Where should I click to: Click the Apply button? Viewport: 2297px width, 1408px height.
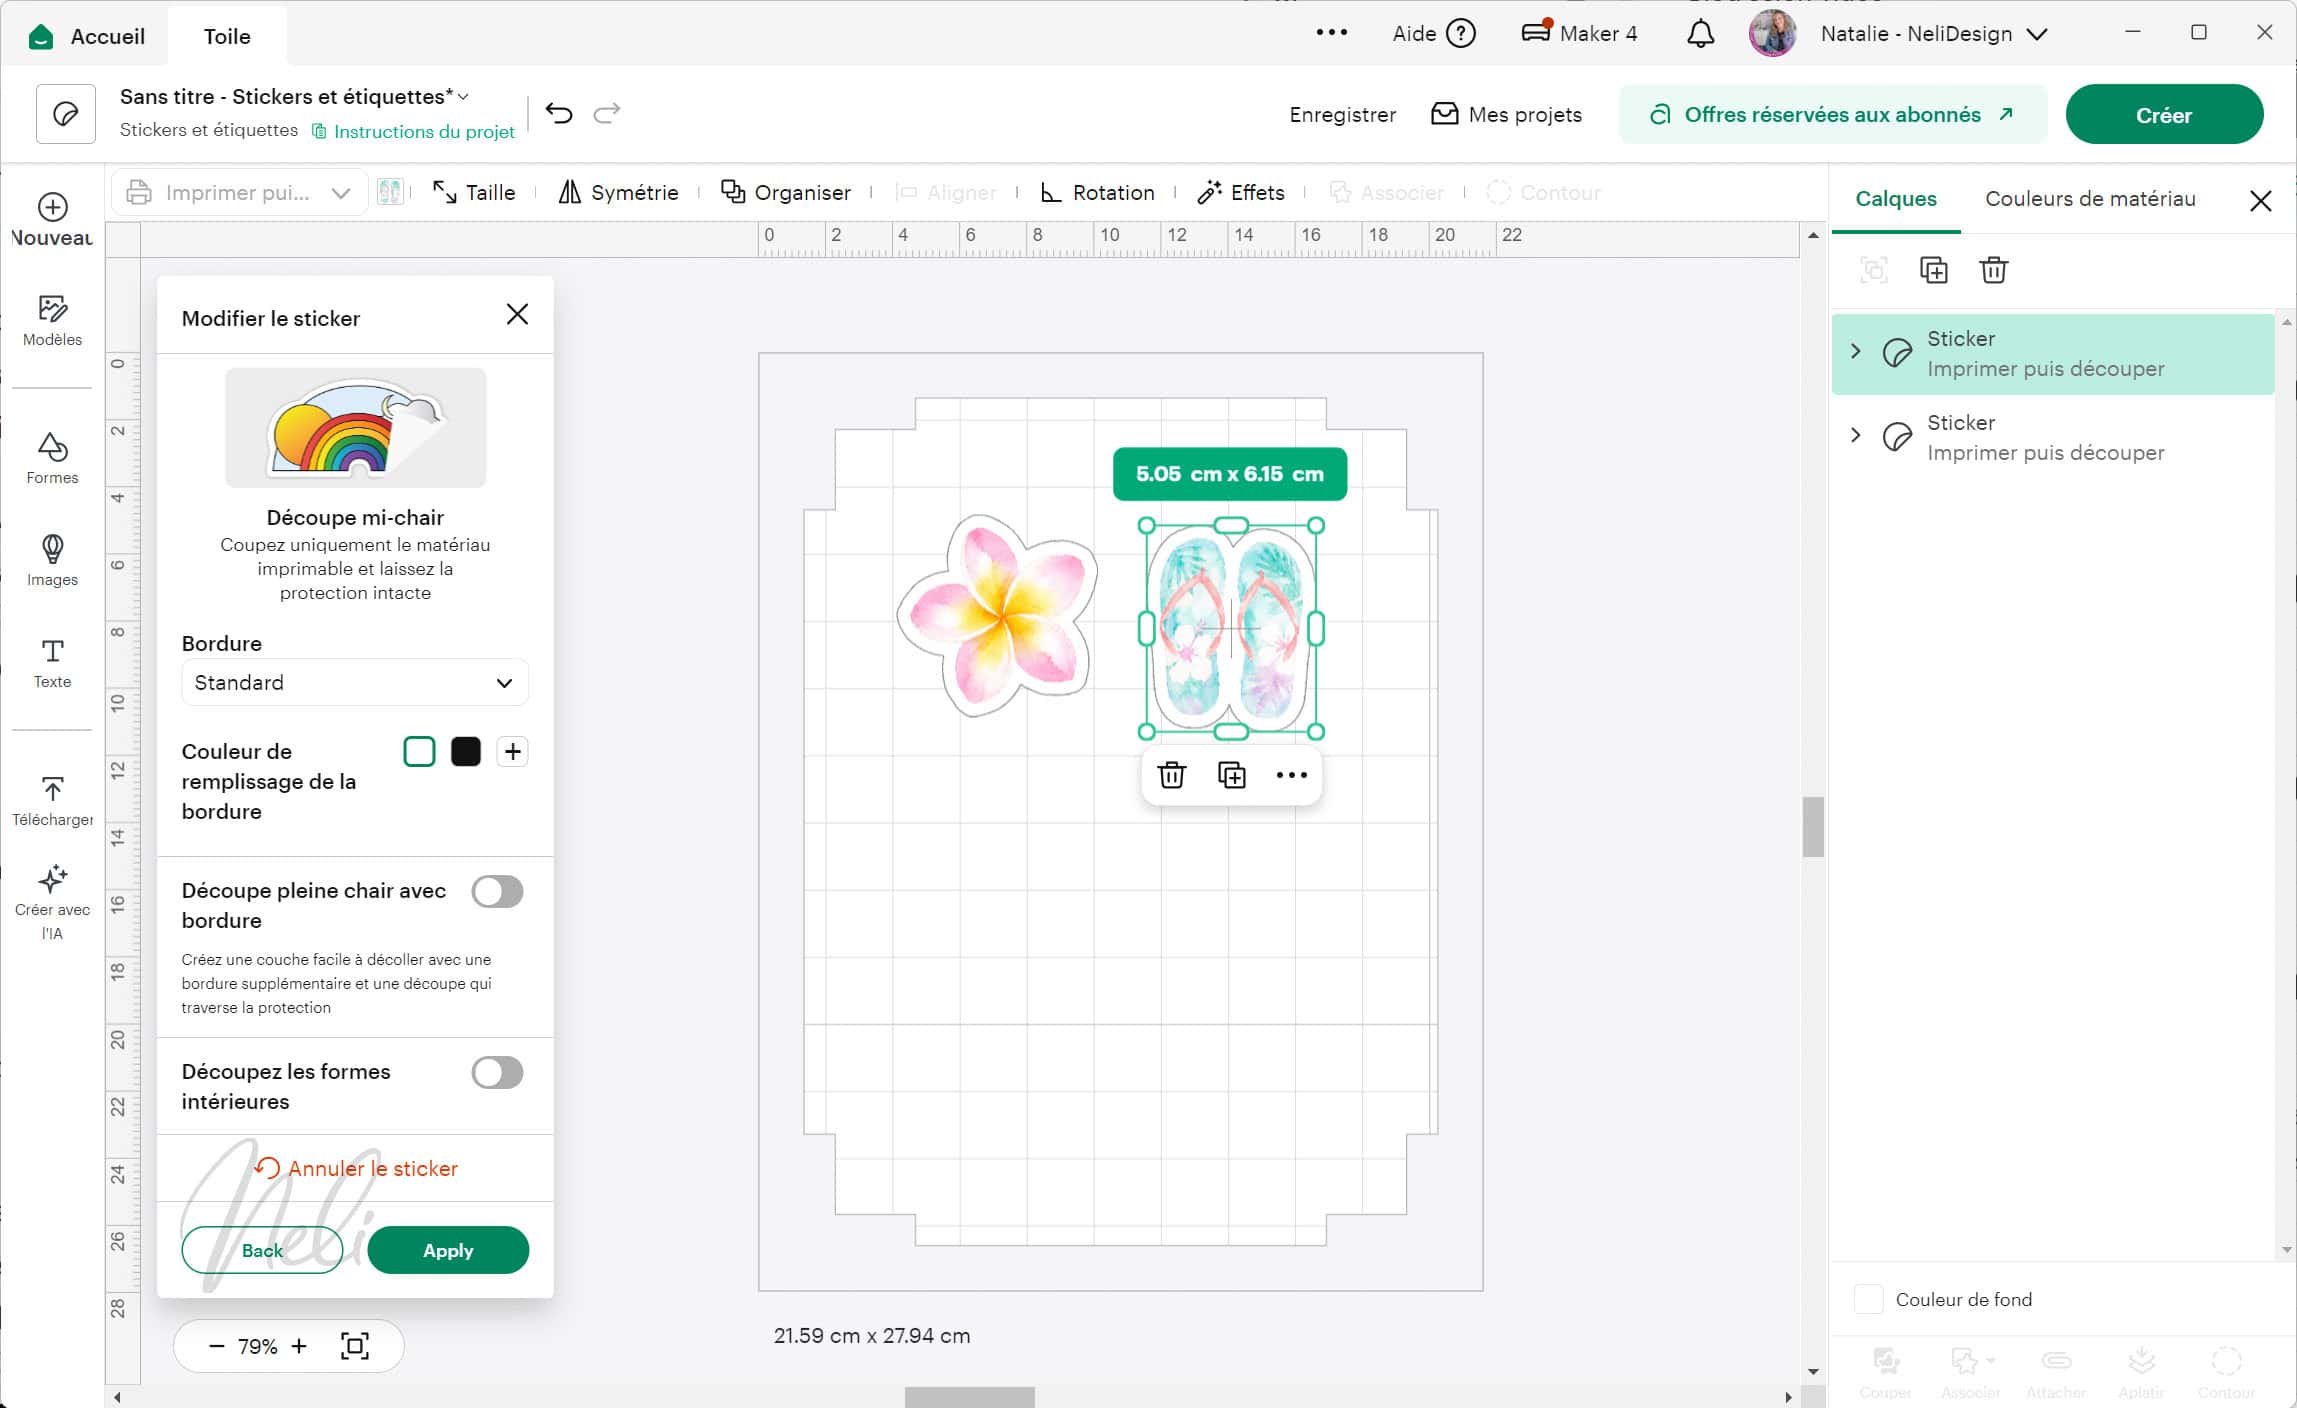tap(447, 1250)
